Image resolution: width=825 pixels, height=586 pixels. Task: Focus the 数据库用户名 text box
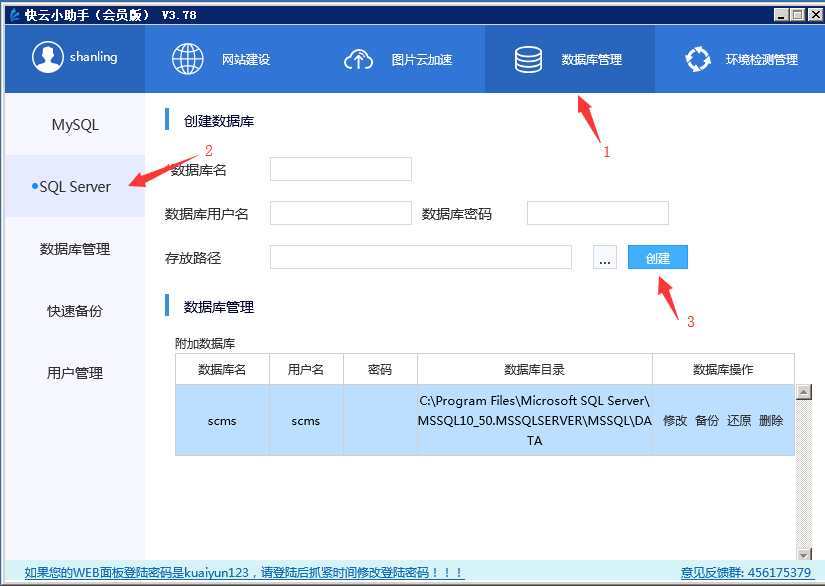click(340, 213)
